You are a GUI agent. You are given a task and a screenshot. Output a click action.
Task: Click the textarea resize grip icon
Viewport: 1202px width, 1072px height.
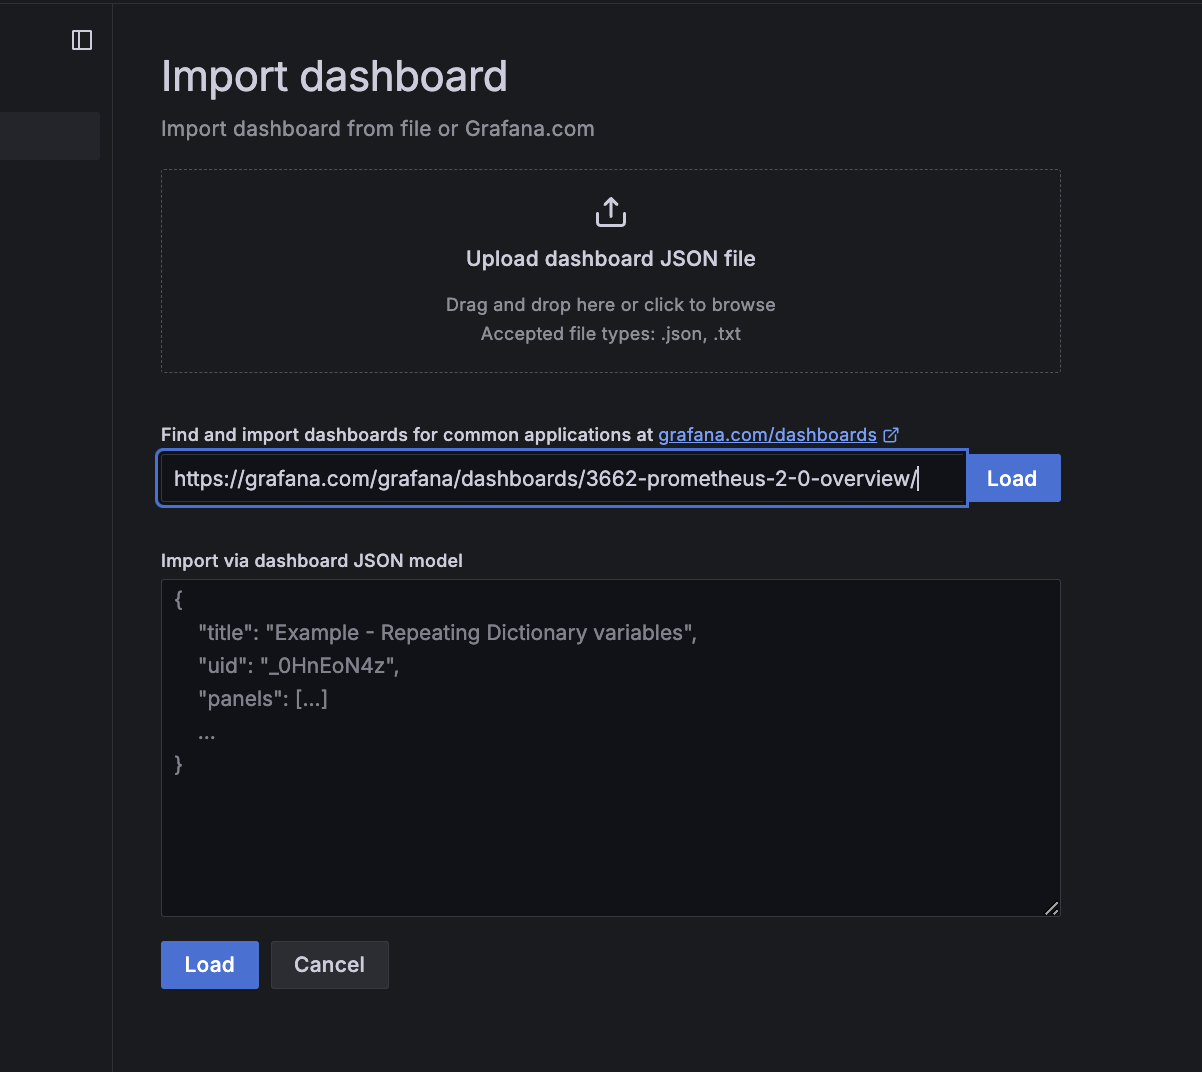1052,909
